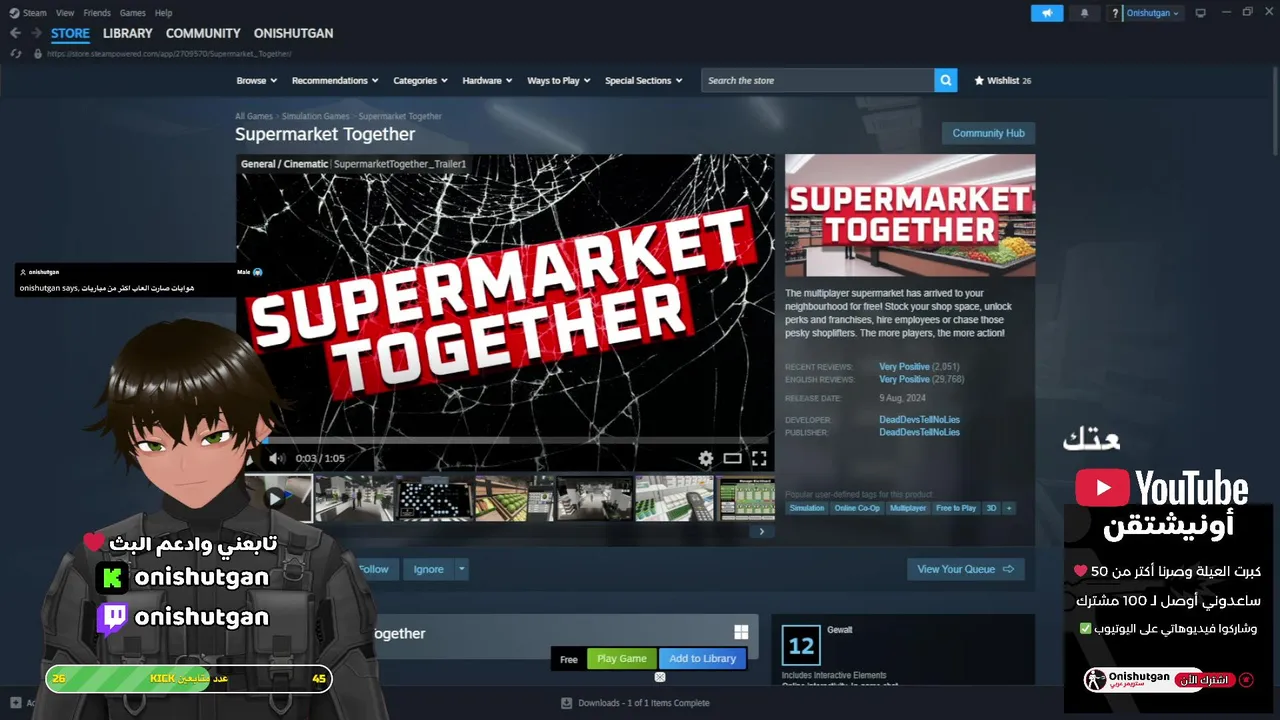The height and width of the screenshot is (720, 1280).
Task: Open the notifications bell
Action: (x=1085, y=13)
